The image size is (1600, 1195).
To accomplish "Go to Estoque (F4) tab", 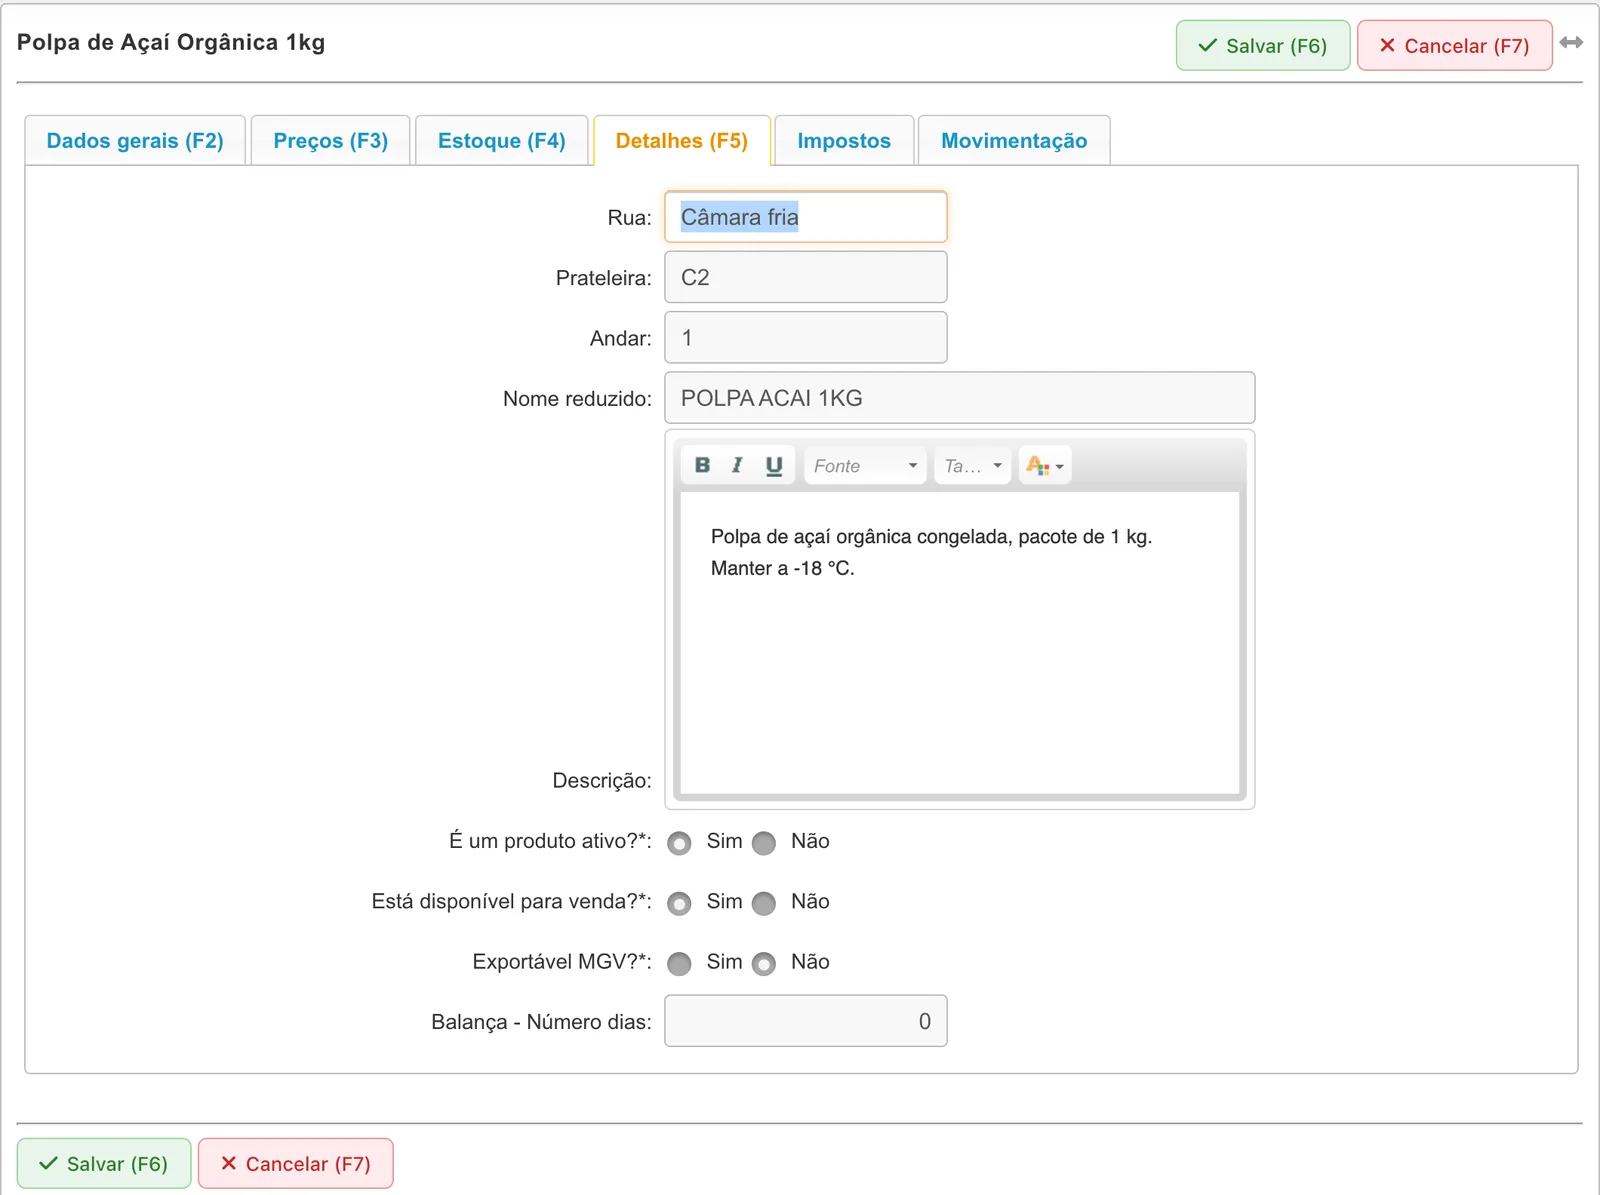I will pyautogui.click(x=502, y=140).
